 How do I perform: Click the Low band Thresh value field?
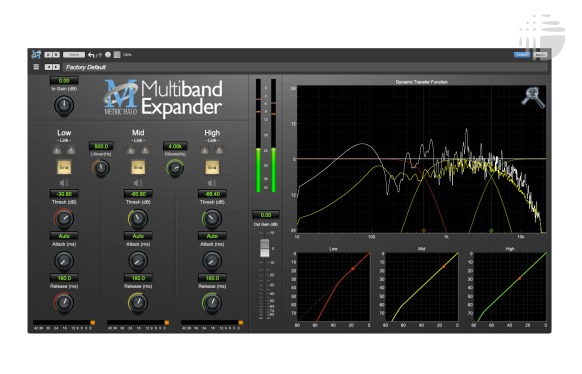coord(64,194)
